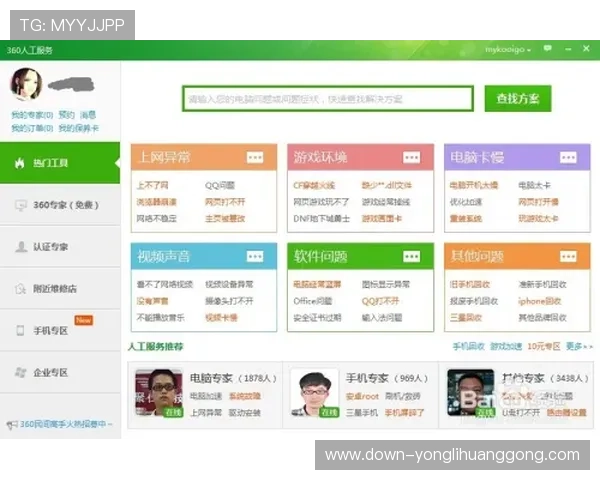Open 我的专家(0) link
Screen dimensions: 600x480
tap(32, 115)
